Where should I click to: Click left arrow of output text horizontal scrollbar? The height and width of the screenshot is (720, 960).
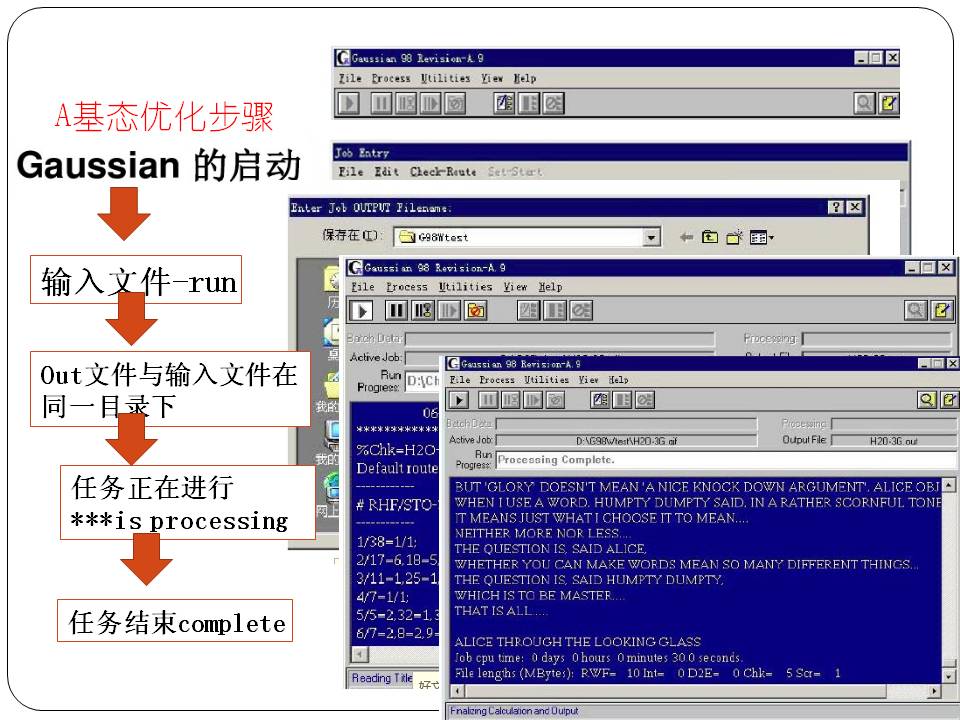click(457, 691)
